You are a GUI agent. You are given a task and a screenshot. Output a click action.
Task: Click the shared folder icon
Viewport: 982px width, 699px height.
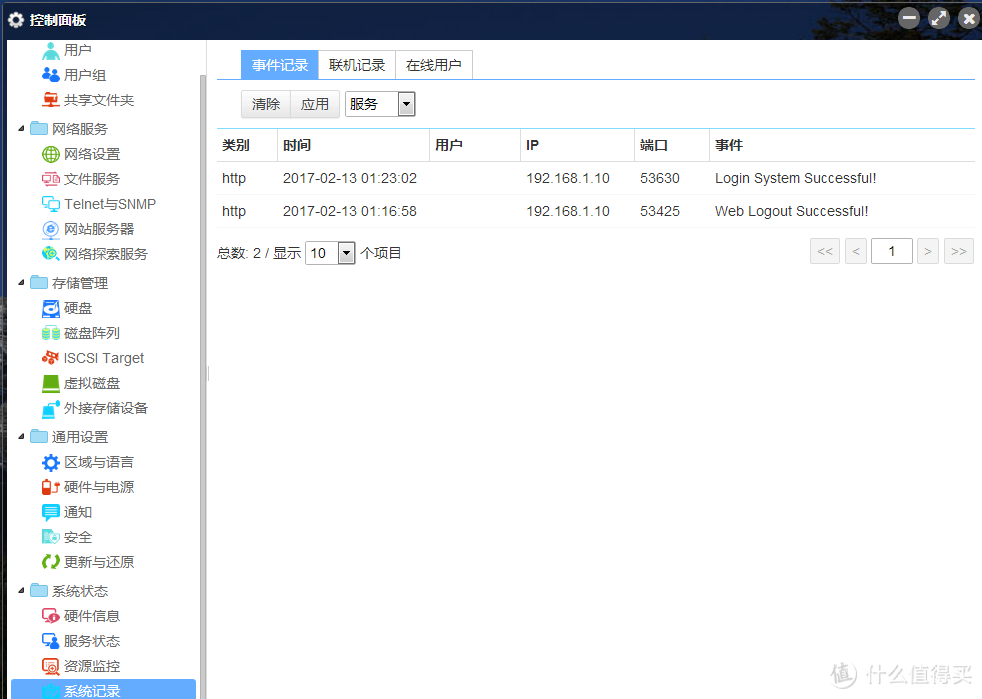pyautogui.click(x=51, y=100)
